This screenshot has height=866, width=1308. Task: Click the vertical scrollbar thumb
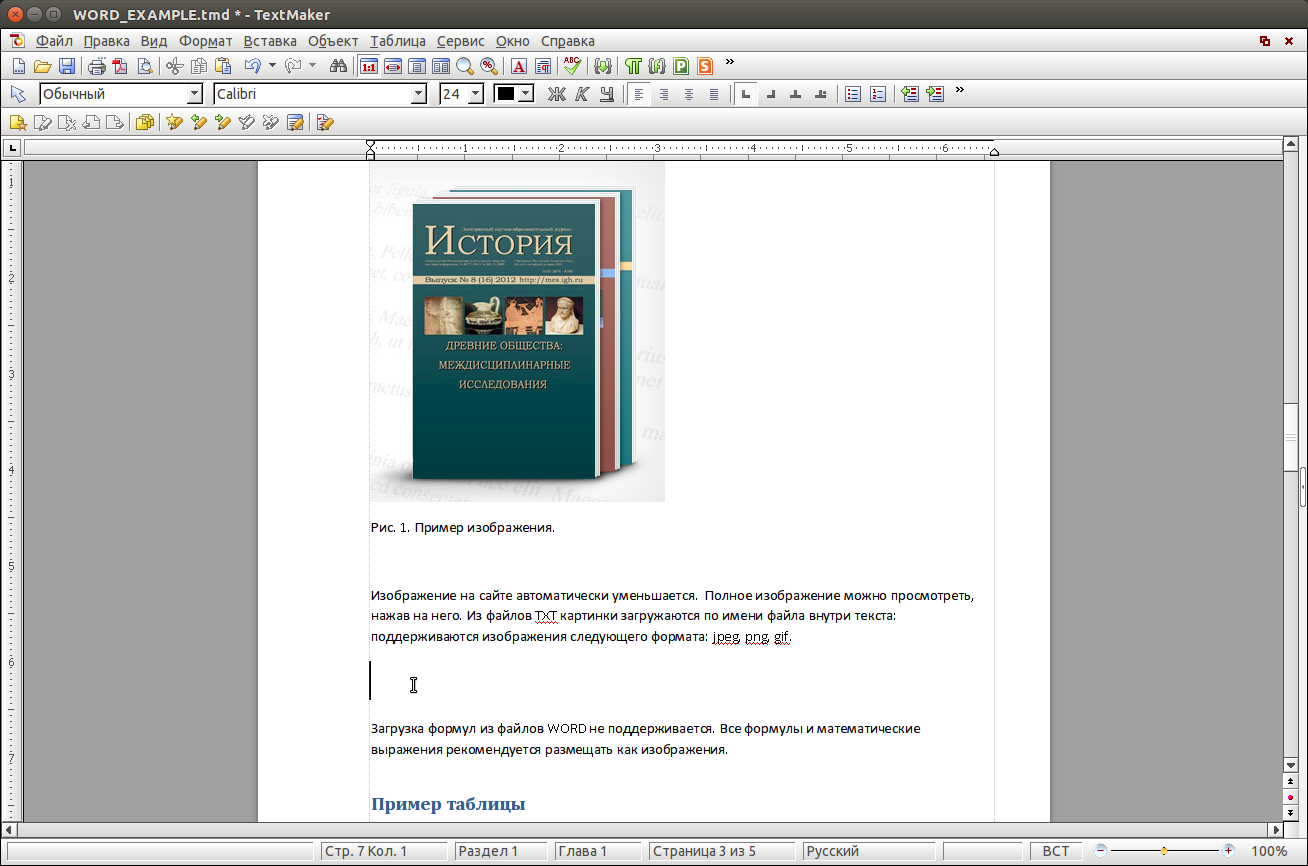tap(1291, 437)
